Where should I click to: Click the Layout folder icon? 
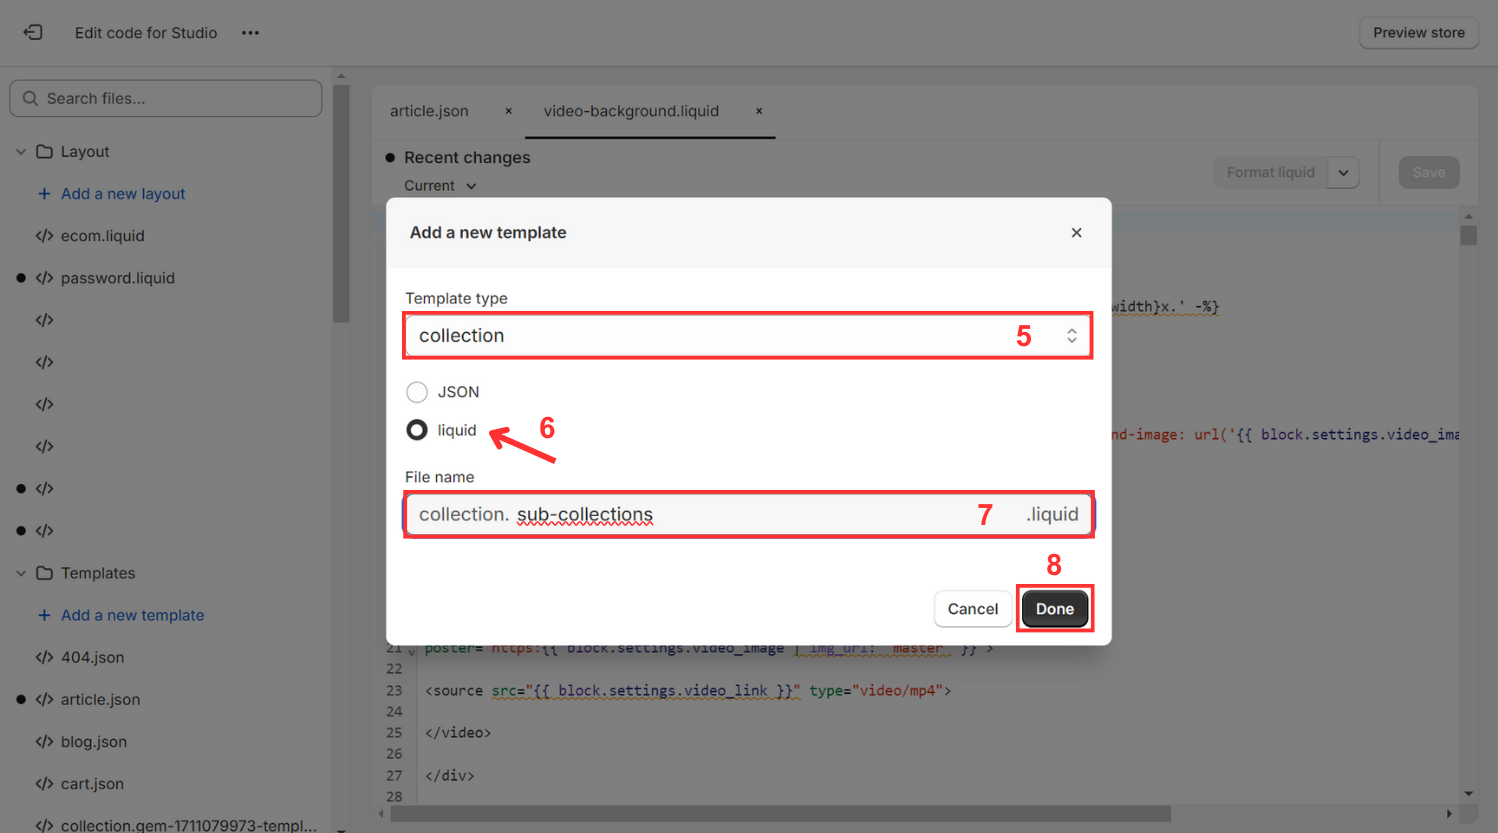44,152
